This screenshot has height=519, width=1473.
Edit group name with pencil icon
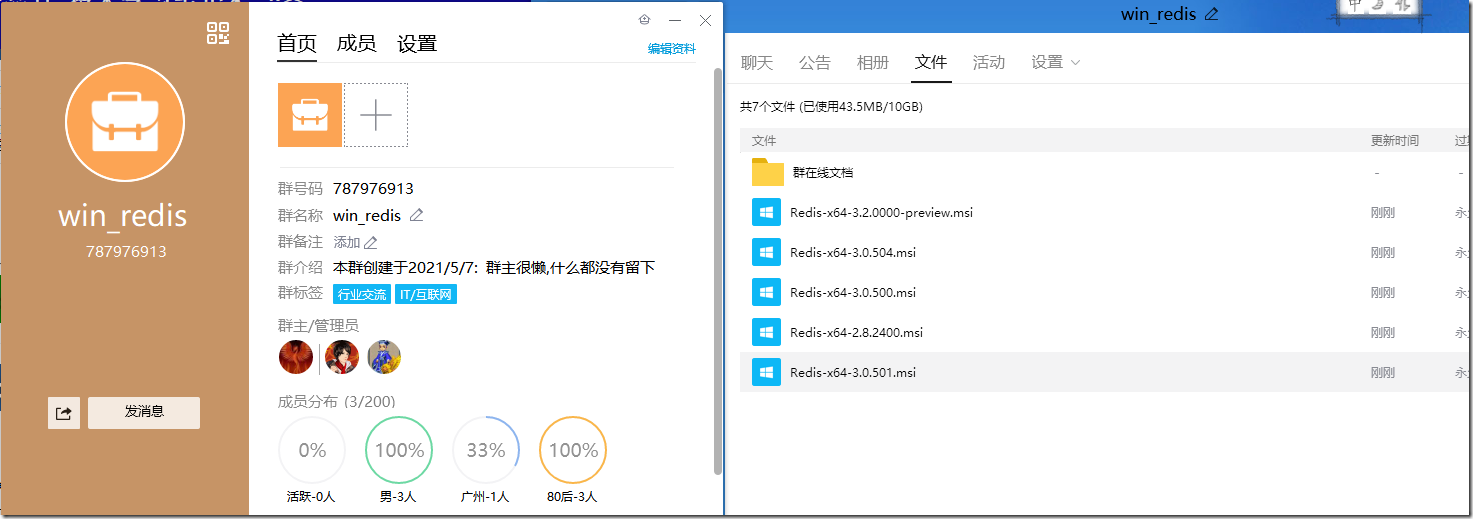tap(417, 215)
